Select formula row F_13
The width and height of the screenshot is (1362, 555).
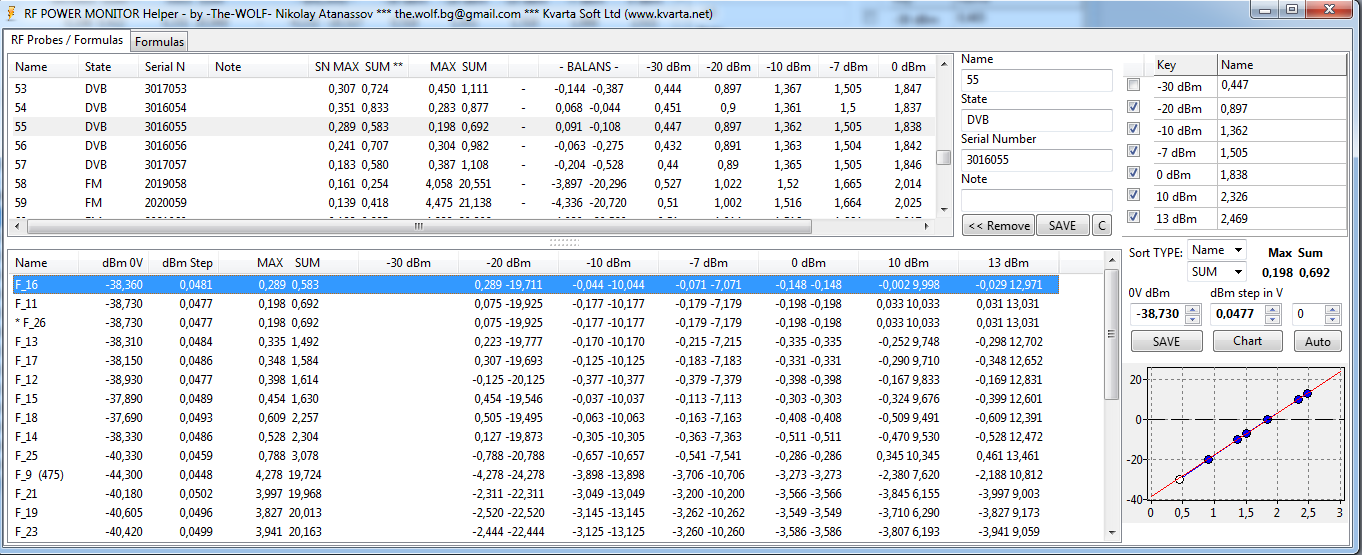coord(535,342)
